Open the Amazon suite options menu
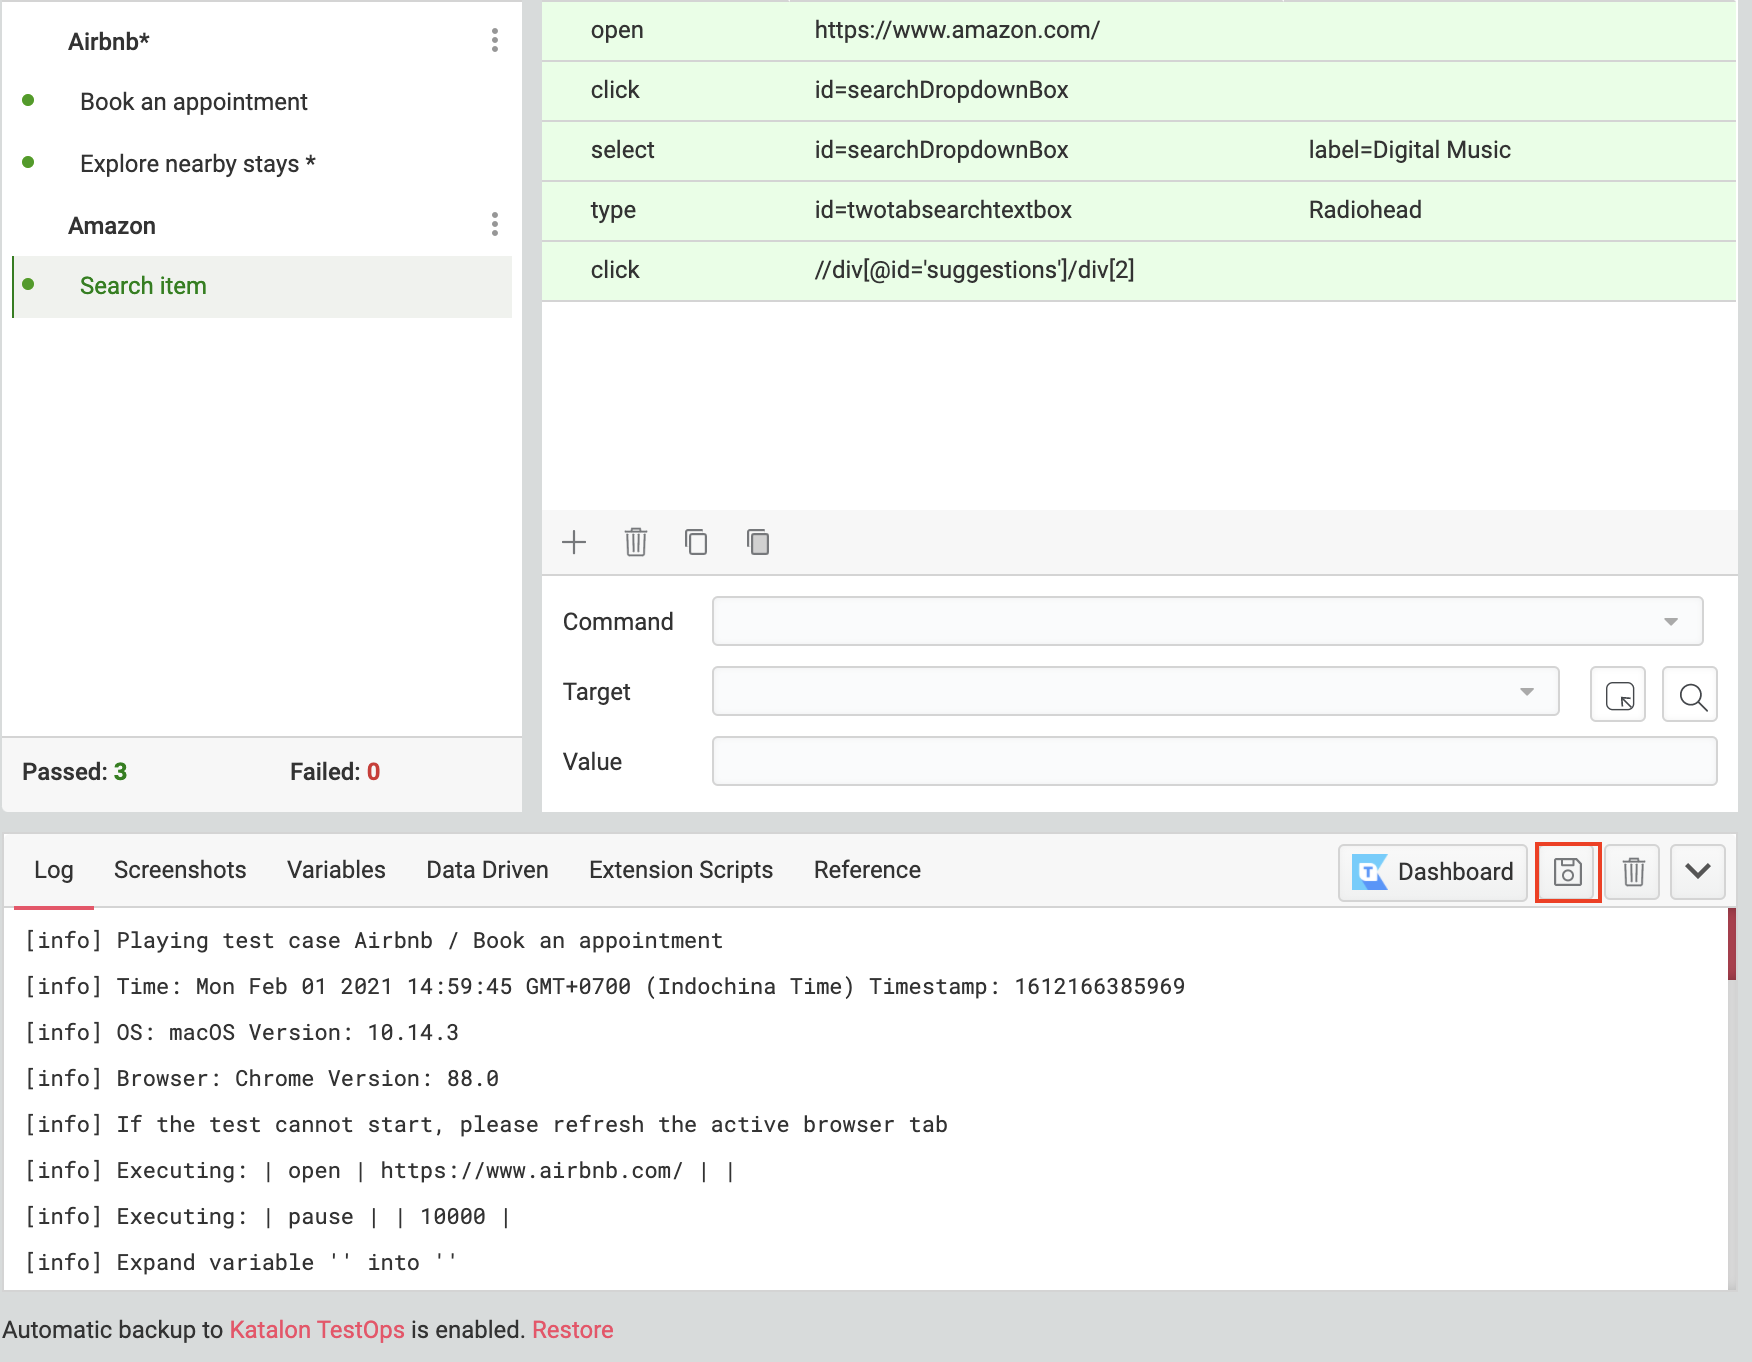This screenshot has width=1752, height=1362. (x=494, y=224)
